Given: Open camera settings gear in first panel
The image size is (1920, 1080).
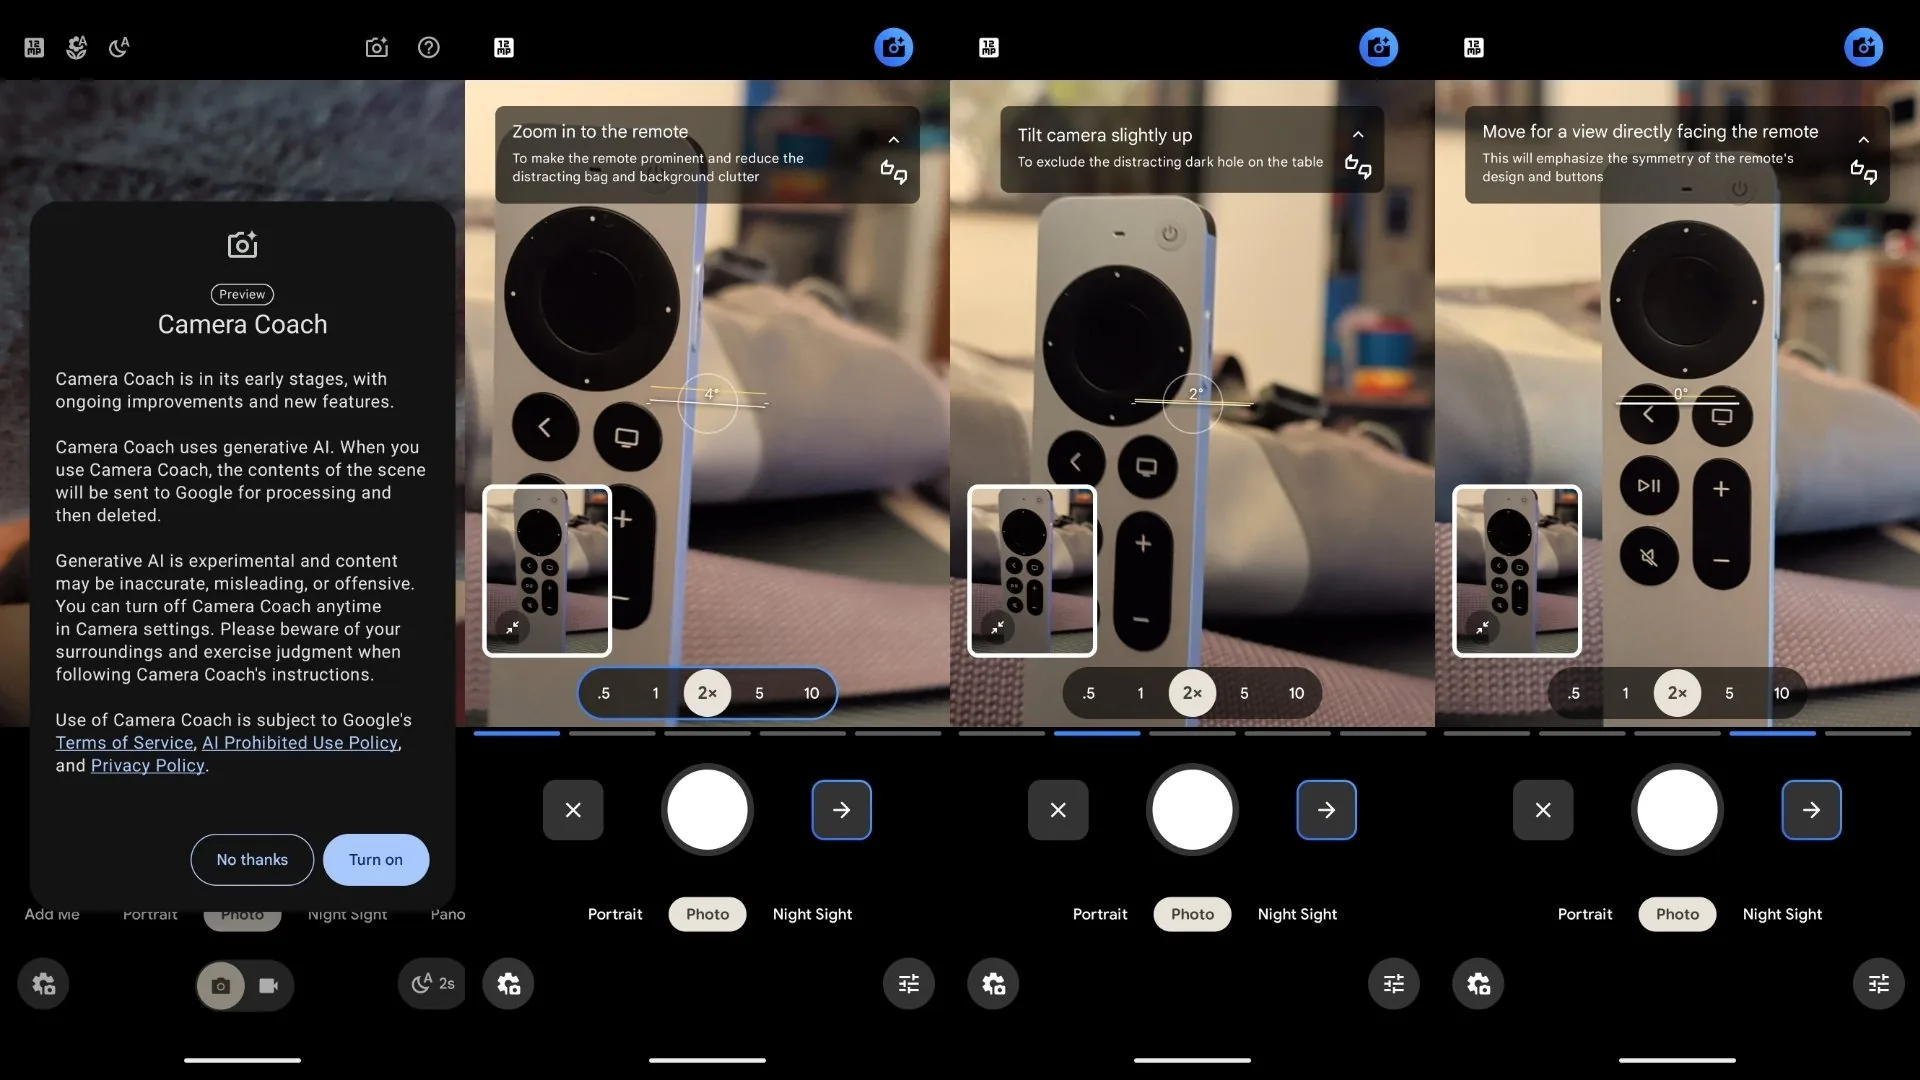Looking at the screenshot, I should click(x=44, y=984).
